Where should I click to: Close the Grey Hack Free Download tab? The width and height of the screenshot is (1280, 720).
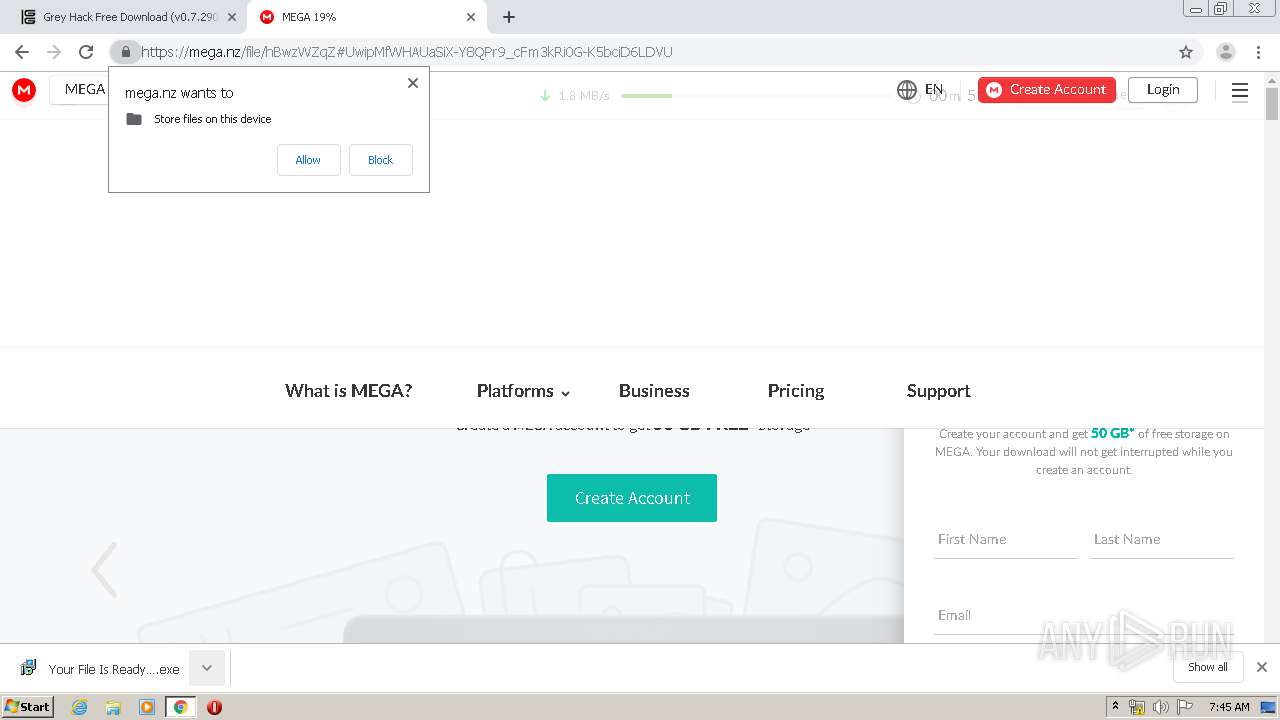pyautogui.click(x=232, y=17)
